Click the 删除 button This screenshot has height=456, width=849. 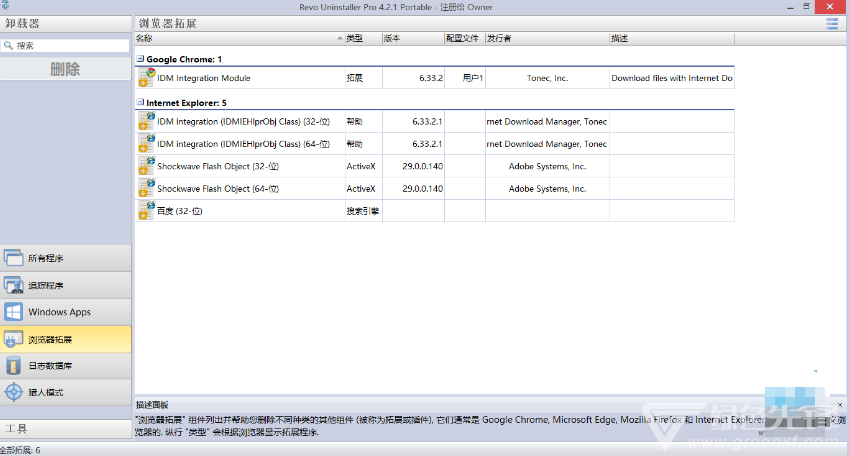pos(66,69)
